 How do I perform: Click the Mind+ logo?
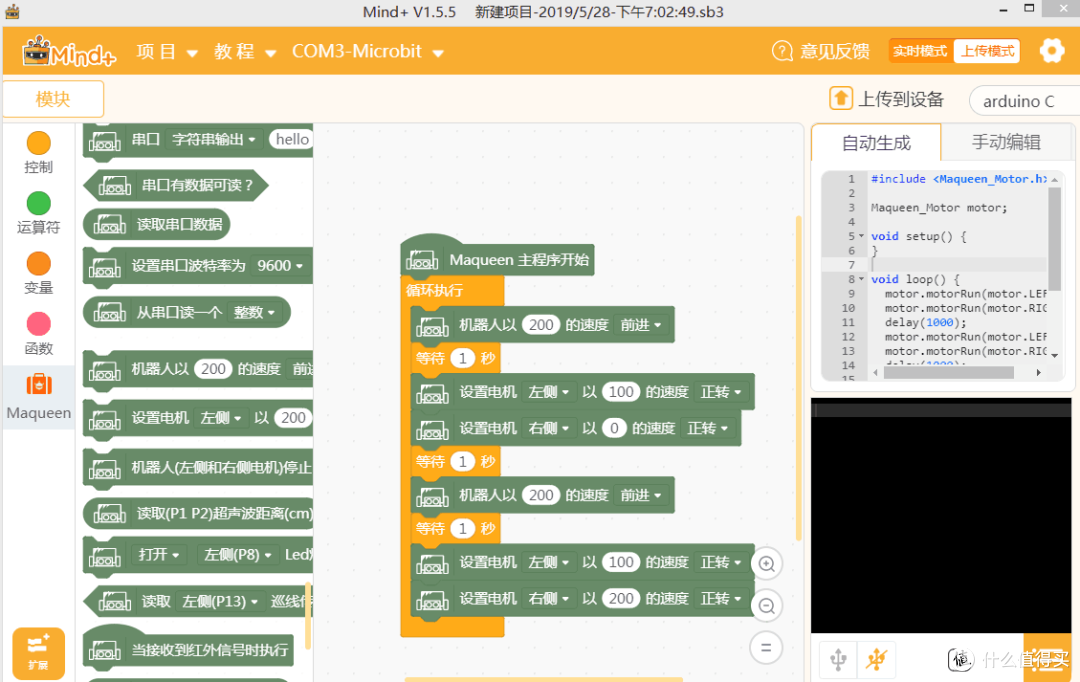tap(68, 52)
